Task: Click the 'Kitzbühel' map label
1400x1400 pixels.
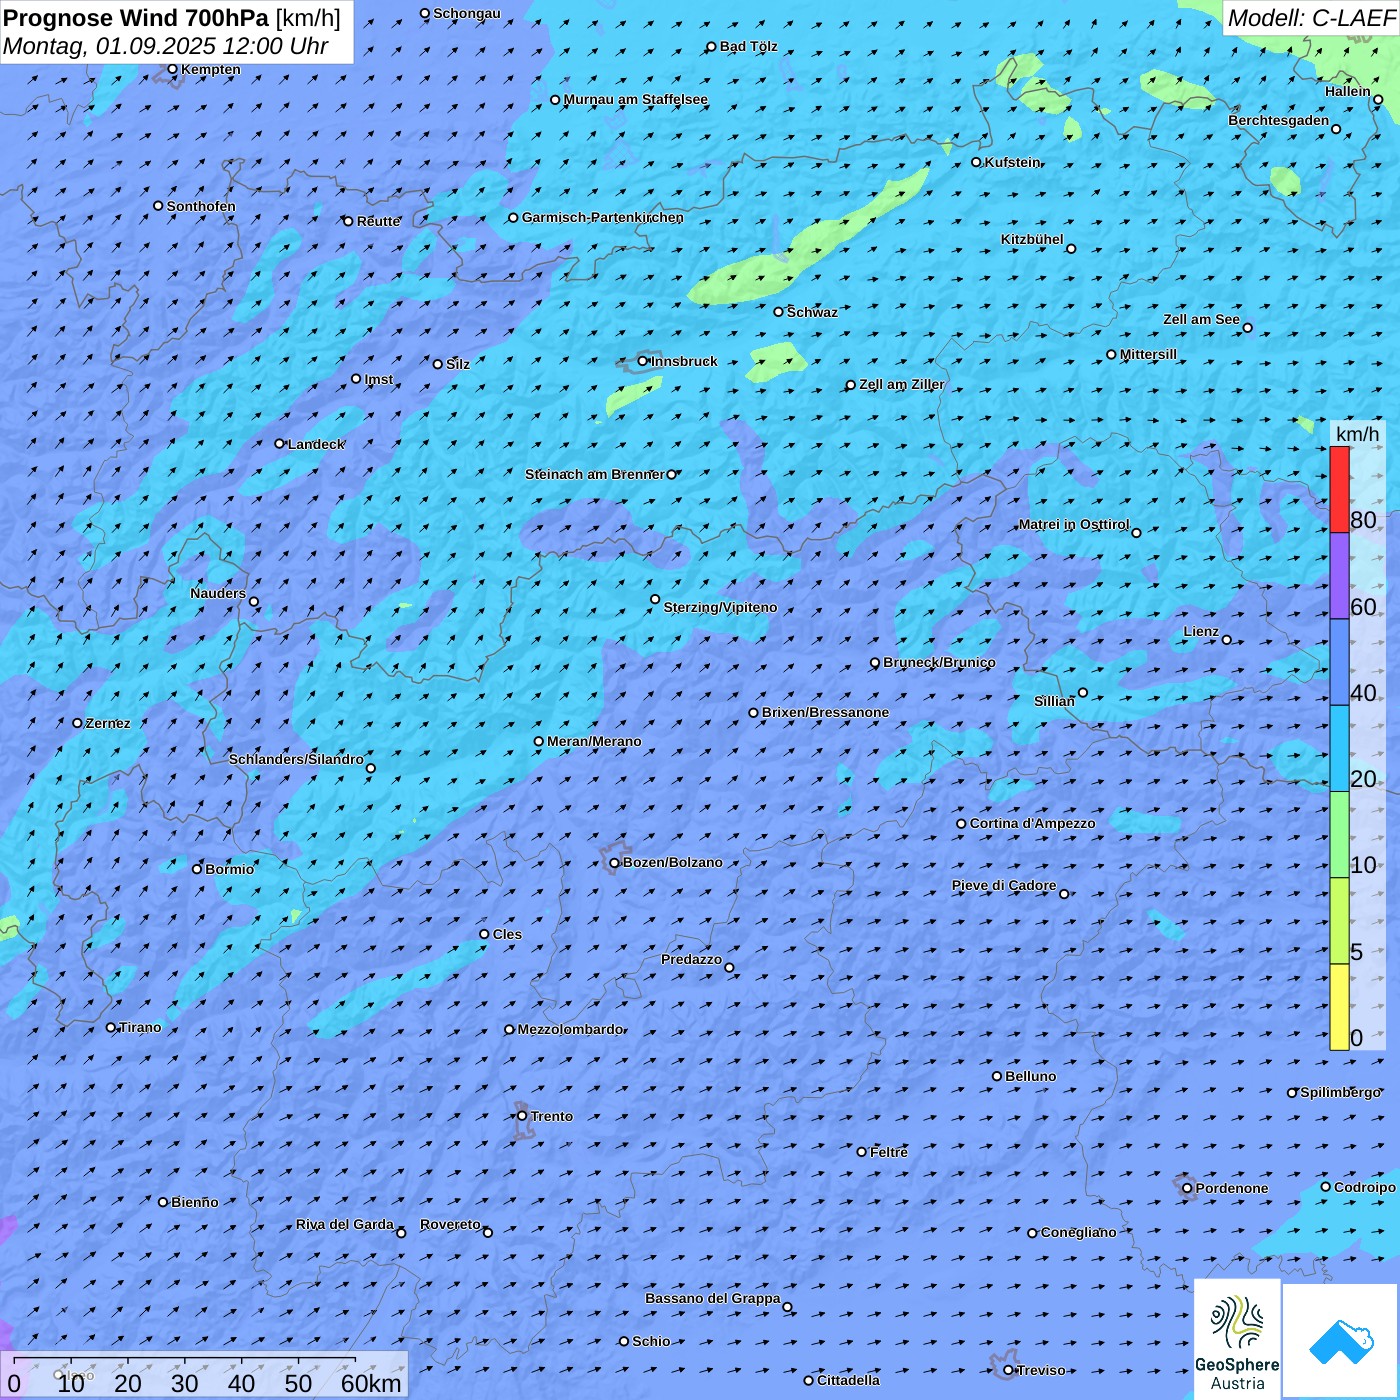Action: pos(1032,239)
